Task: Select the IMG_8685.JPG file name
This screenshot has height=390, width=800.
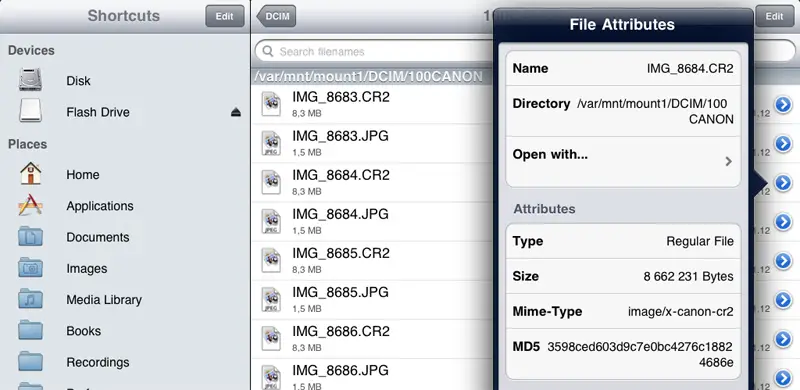Action: point(340,292)
